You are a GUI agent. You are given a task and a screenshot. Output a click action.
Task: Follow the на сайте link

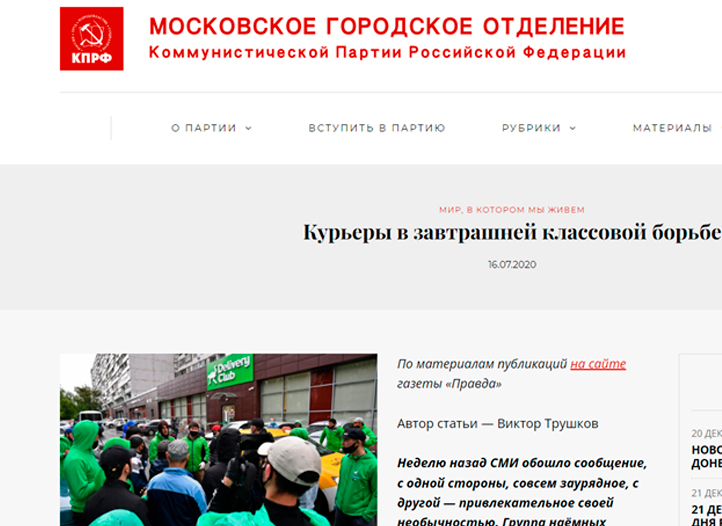point(598,364)
